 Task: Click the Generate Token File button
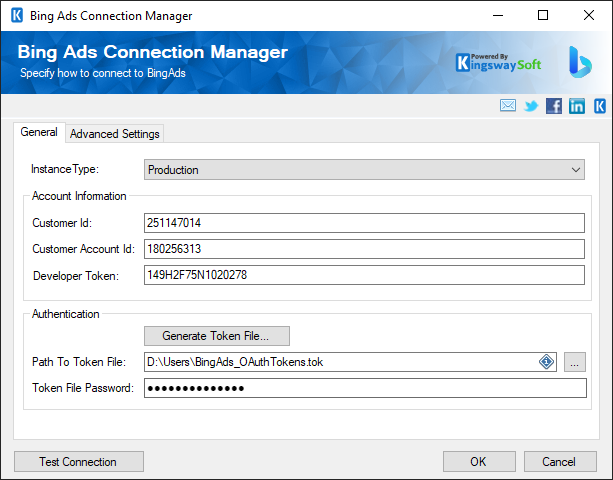click(217, 336)
